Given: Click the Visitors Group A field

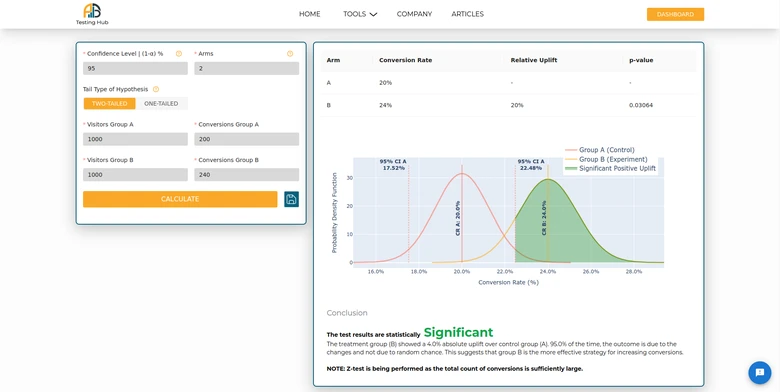Looking at the screenshot, I should (135, 139).
